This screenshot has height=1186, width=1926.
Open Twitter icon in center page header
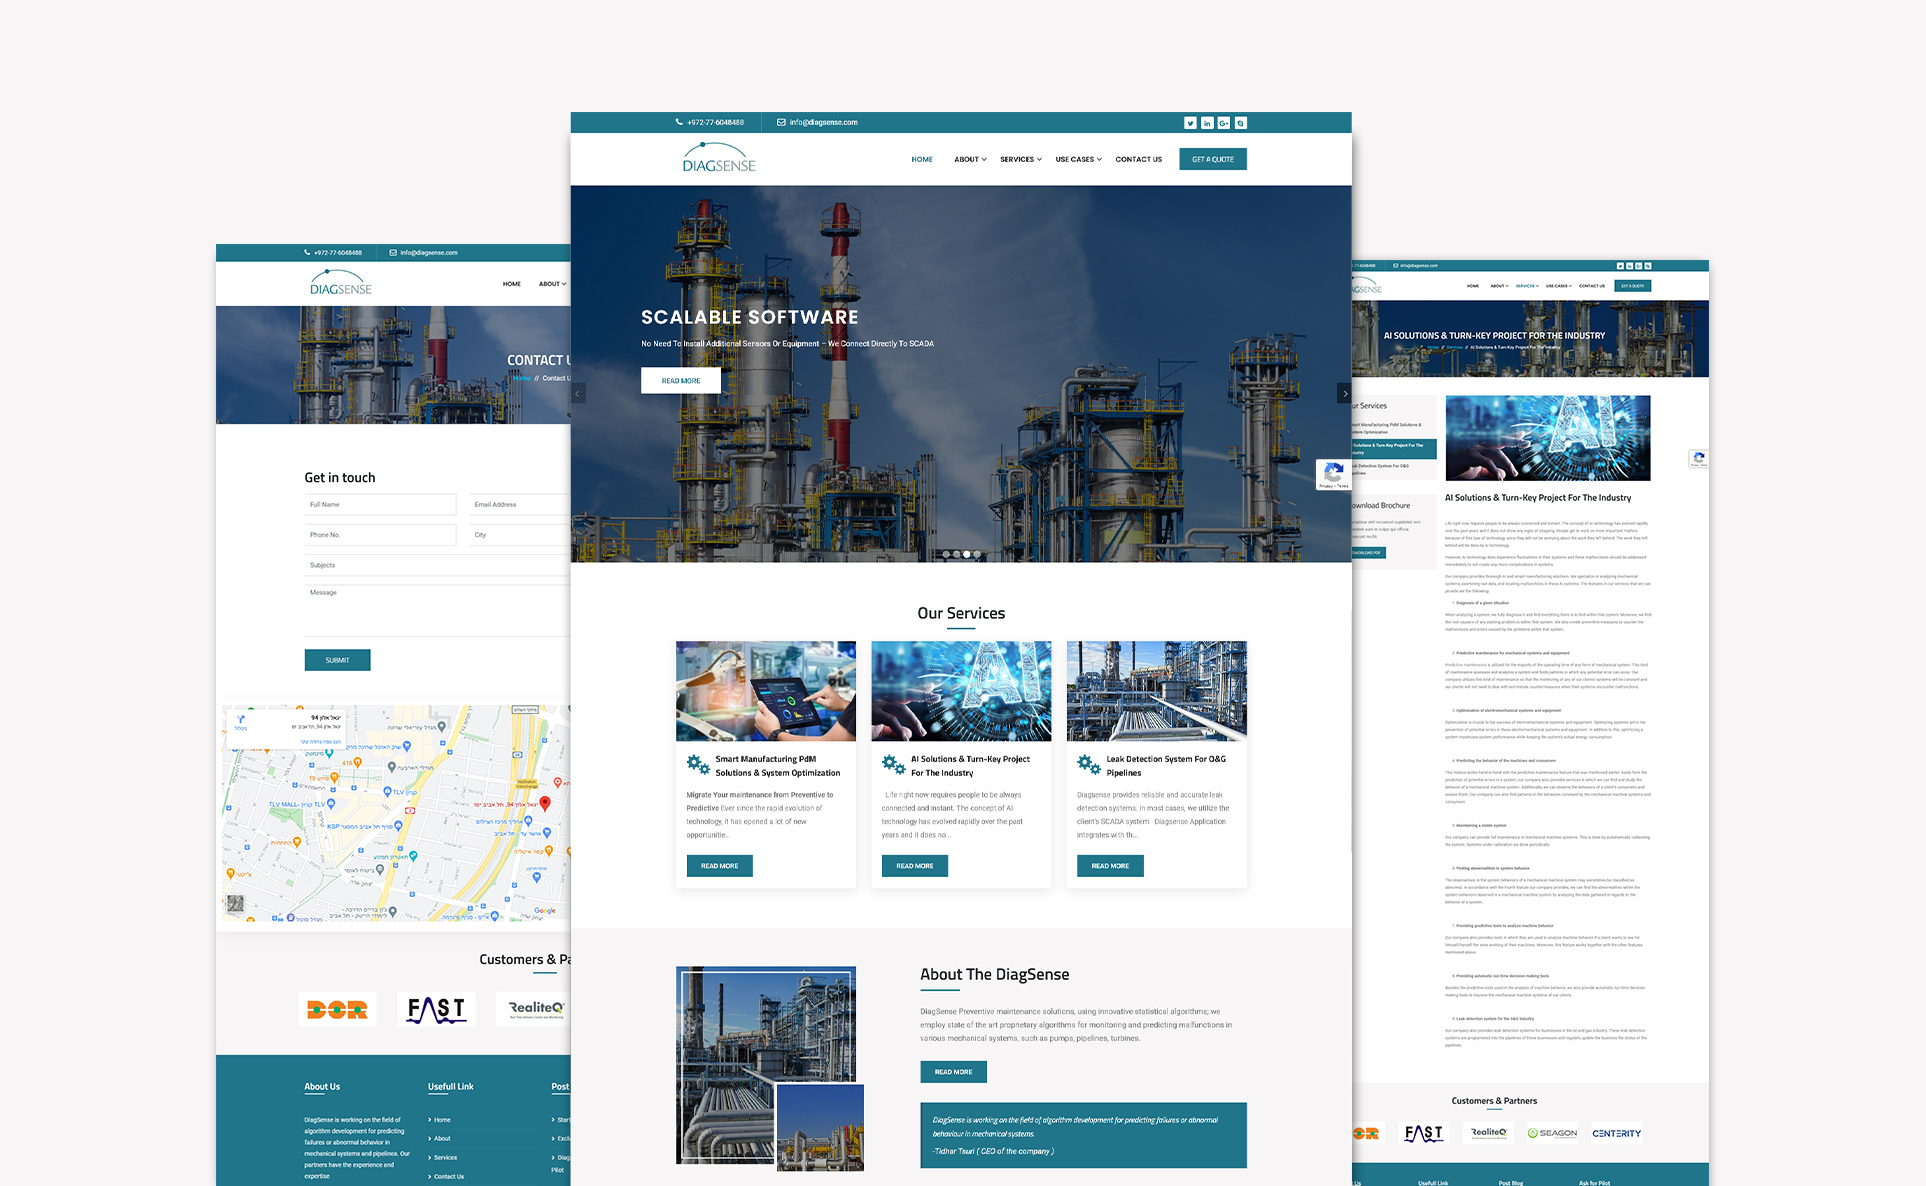(1190, 123)
